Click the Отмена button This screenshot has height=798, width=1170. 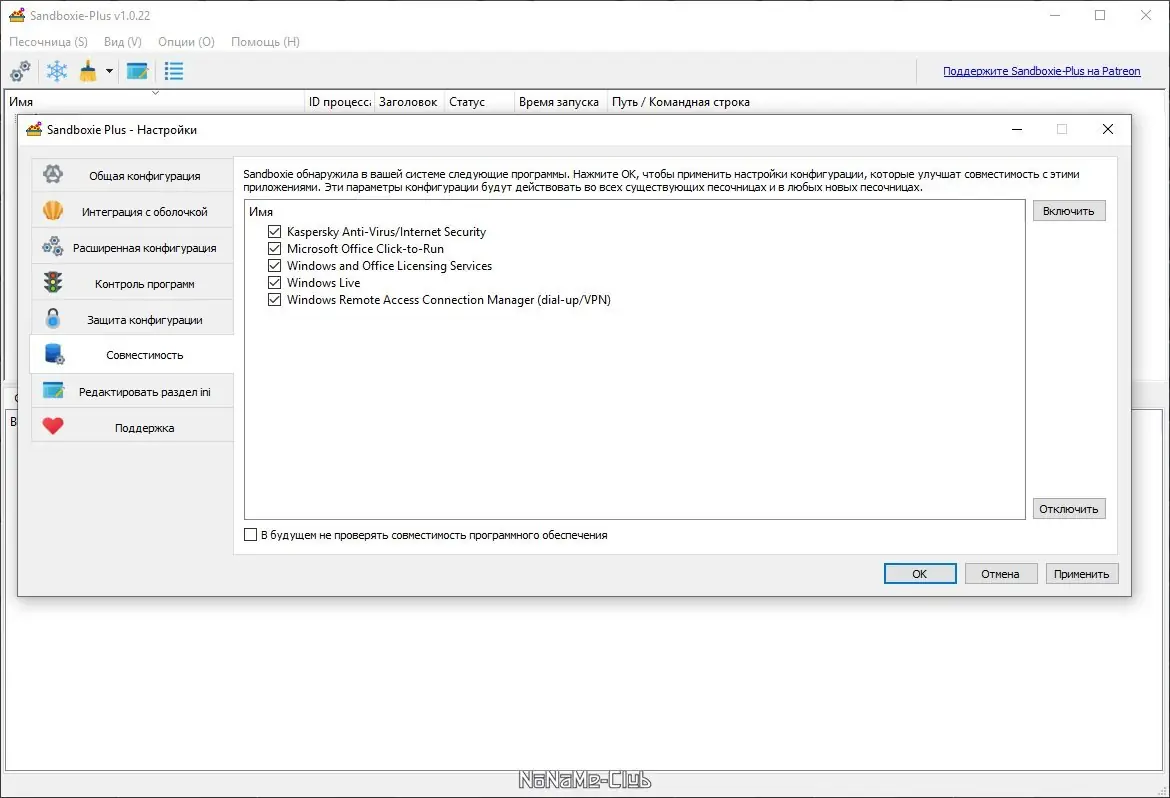[1000, 573]
